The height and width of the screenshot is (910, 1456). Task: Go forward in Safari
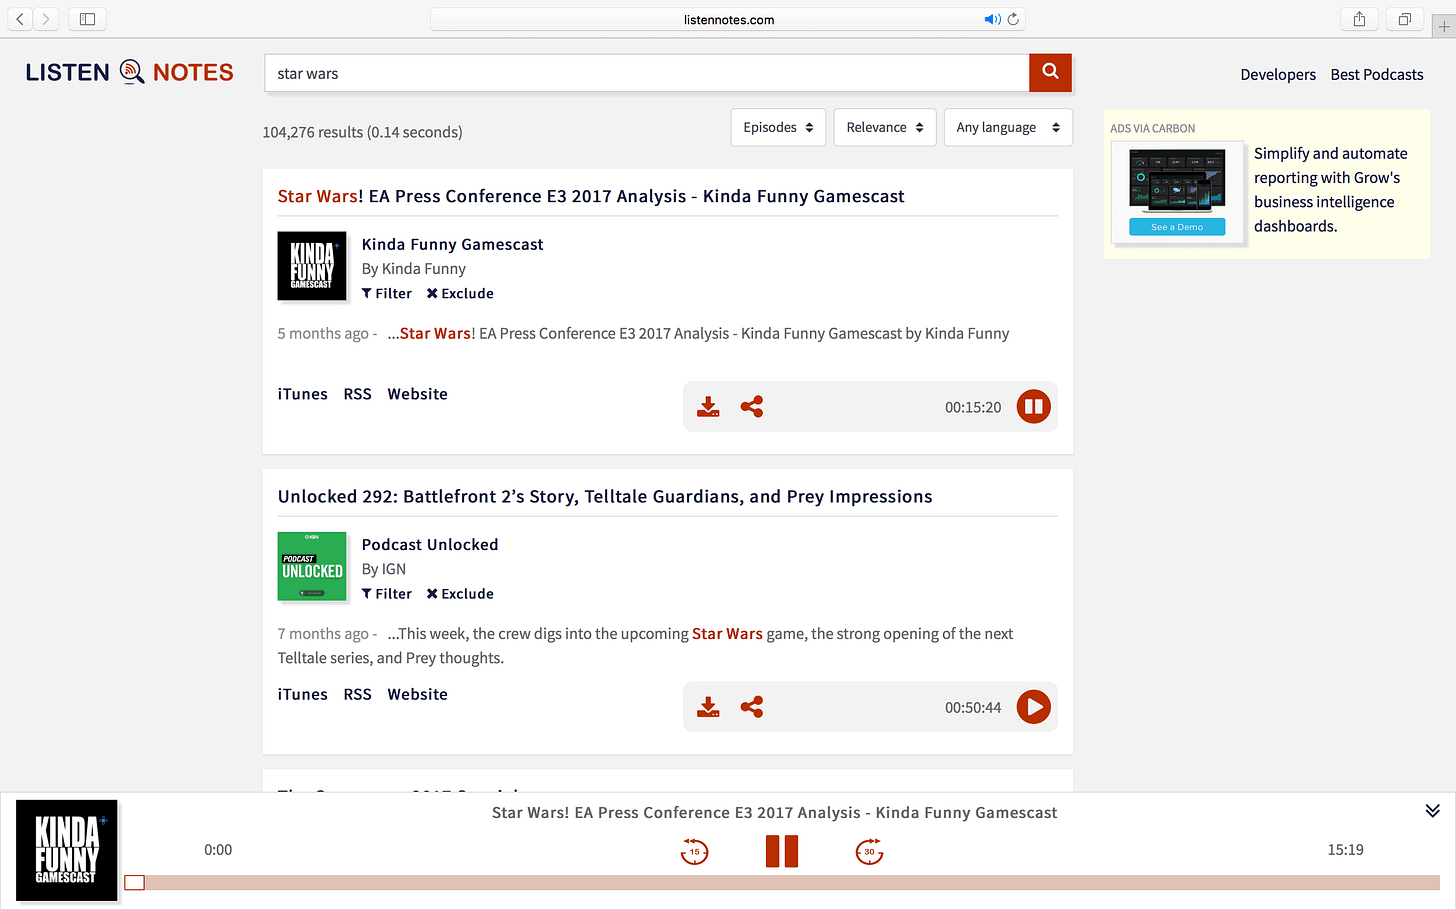pos(45,19)
